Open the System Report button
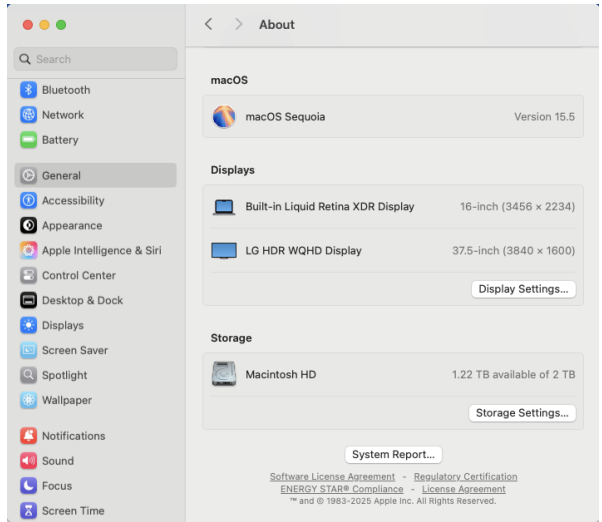This screenshot has width=602, height=522. (393, 454)
